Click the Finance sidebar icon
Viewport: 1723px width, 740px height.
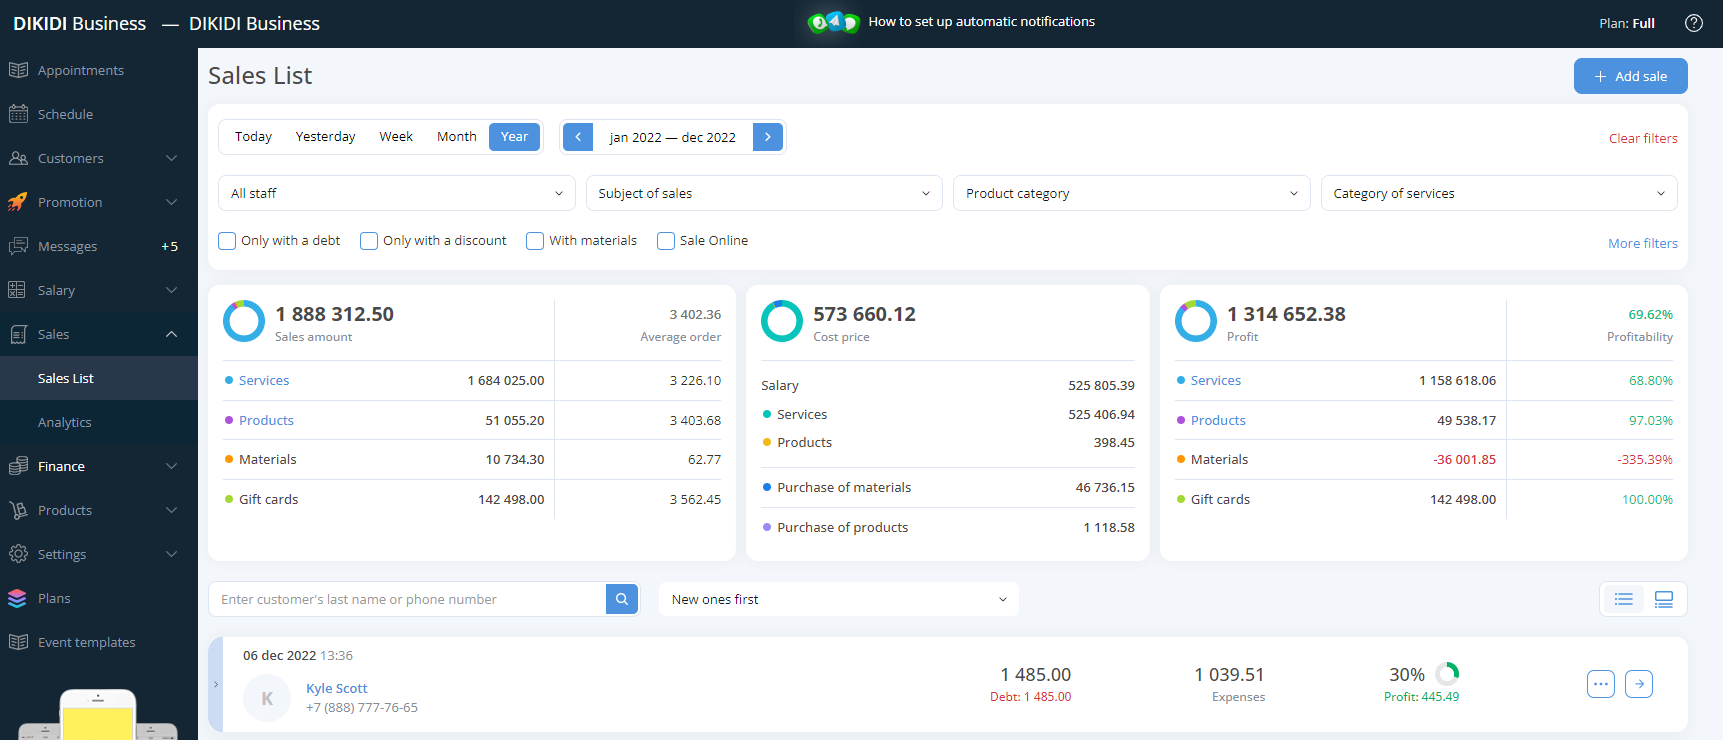[x=18, y=466]
